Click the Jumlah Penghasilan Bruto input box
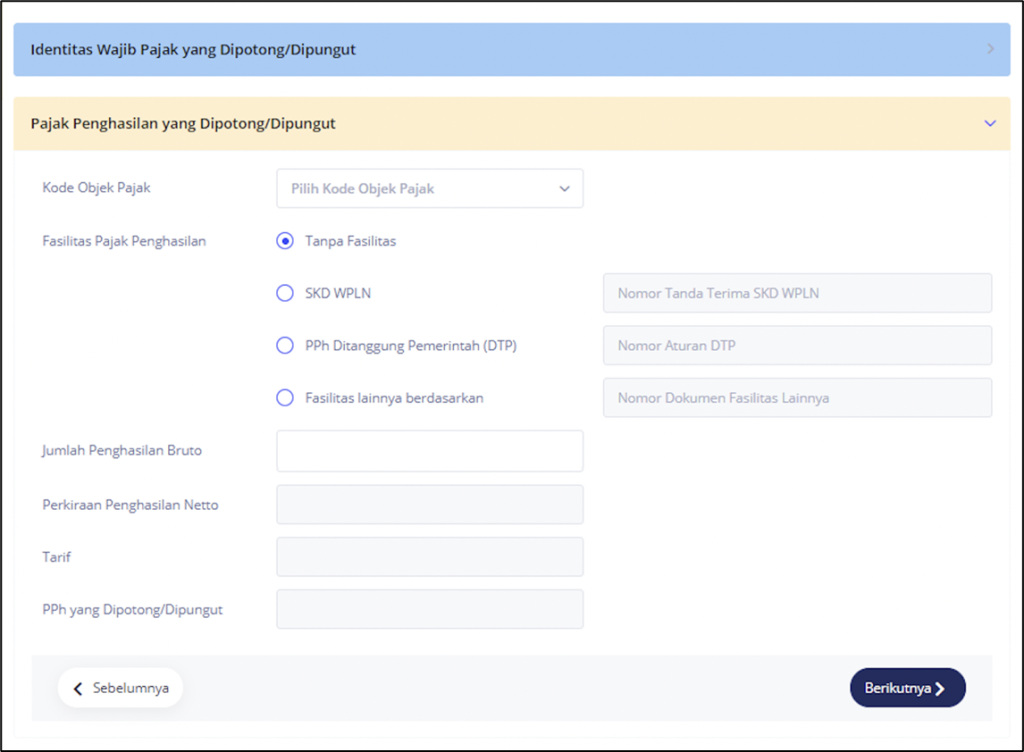The width and height of the screenshot is (1024, 752). (x=429, y=451)
